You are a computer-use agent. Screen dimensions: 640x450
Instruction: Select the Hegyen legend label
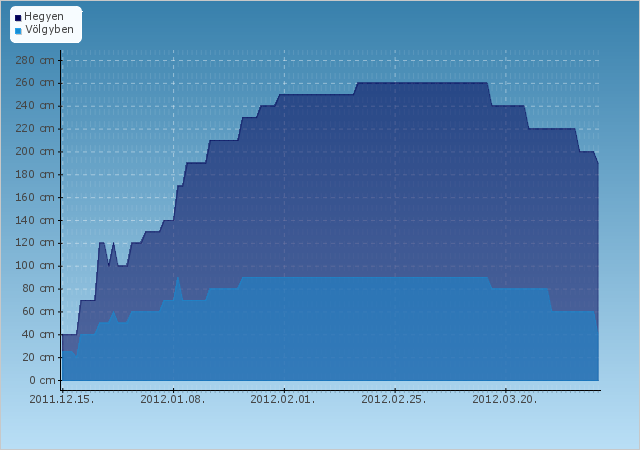[x=44, y=17]
